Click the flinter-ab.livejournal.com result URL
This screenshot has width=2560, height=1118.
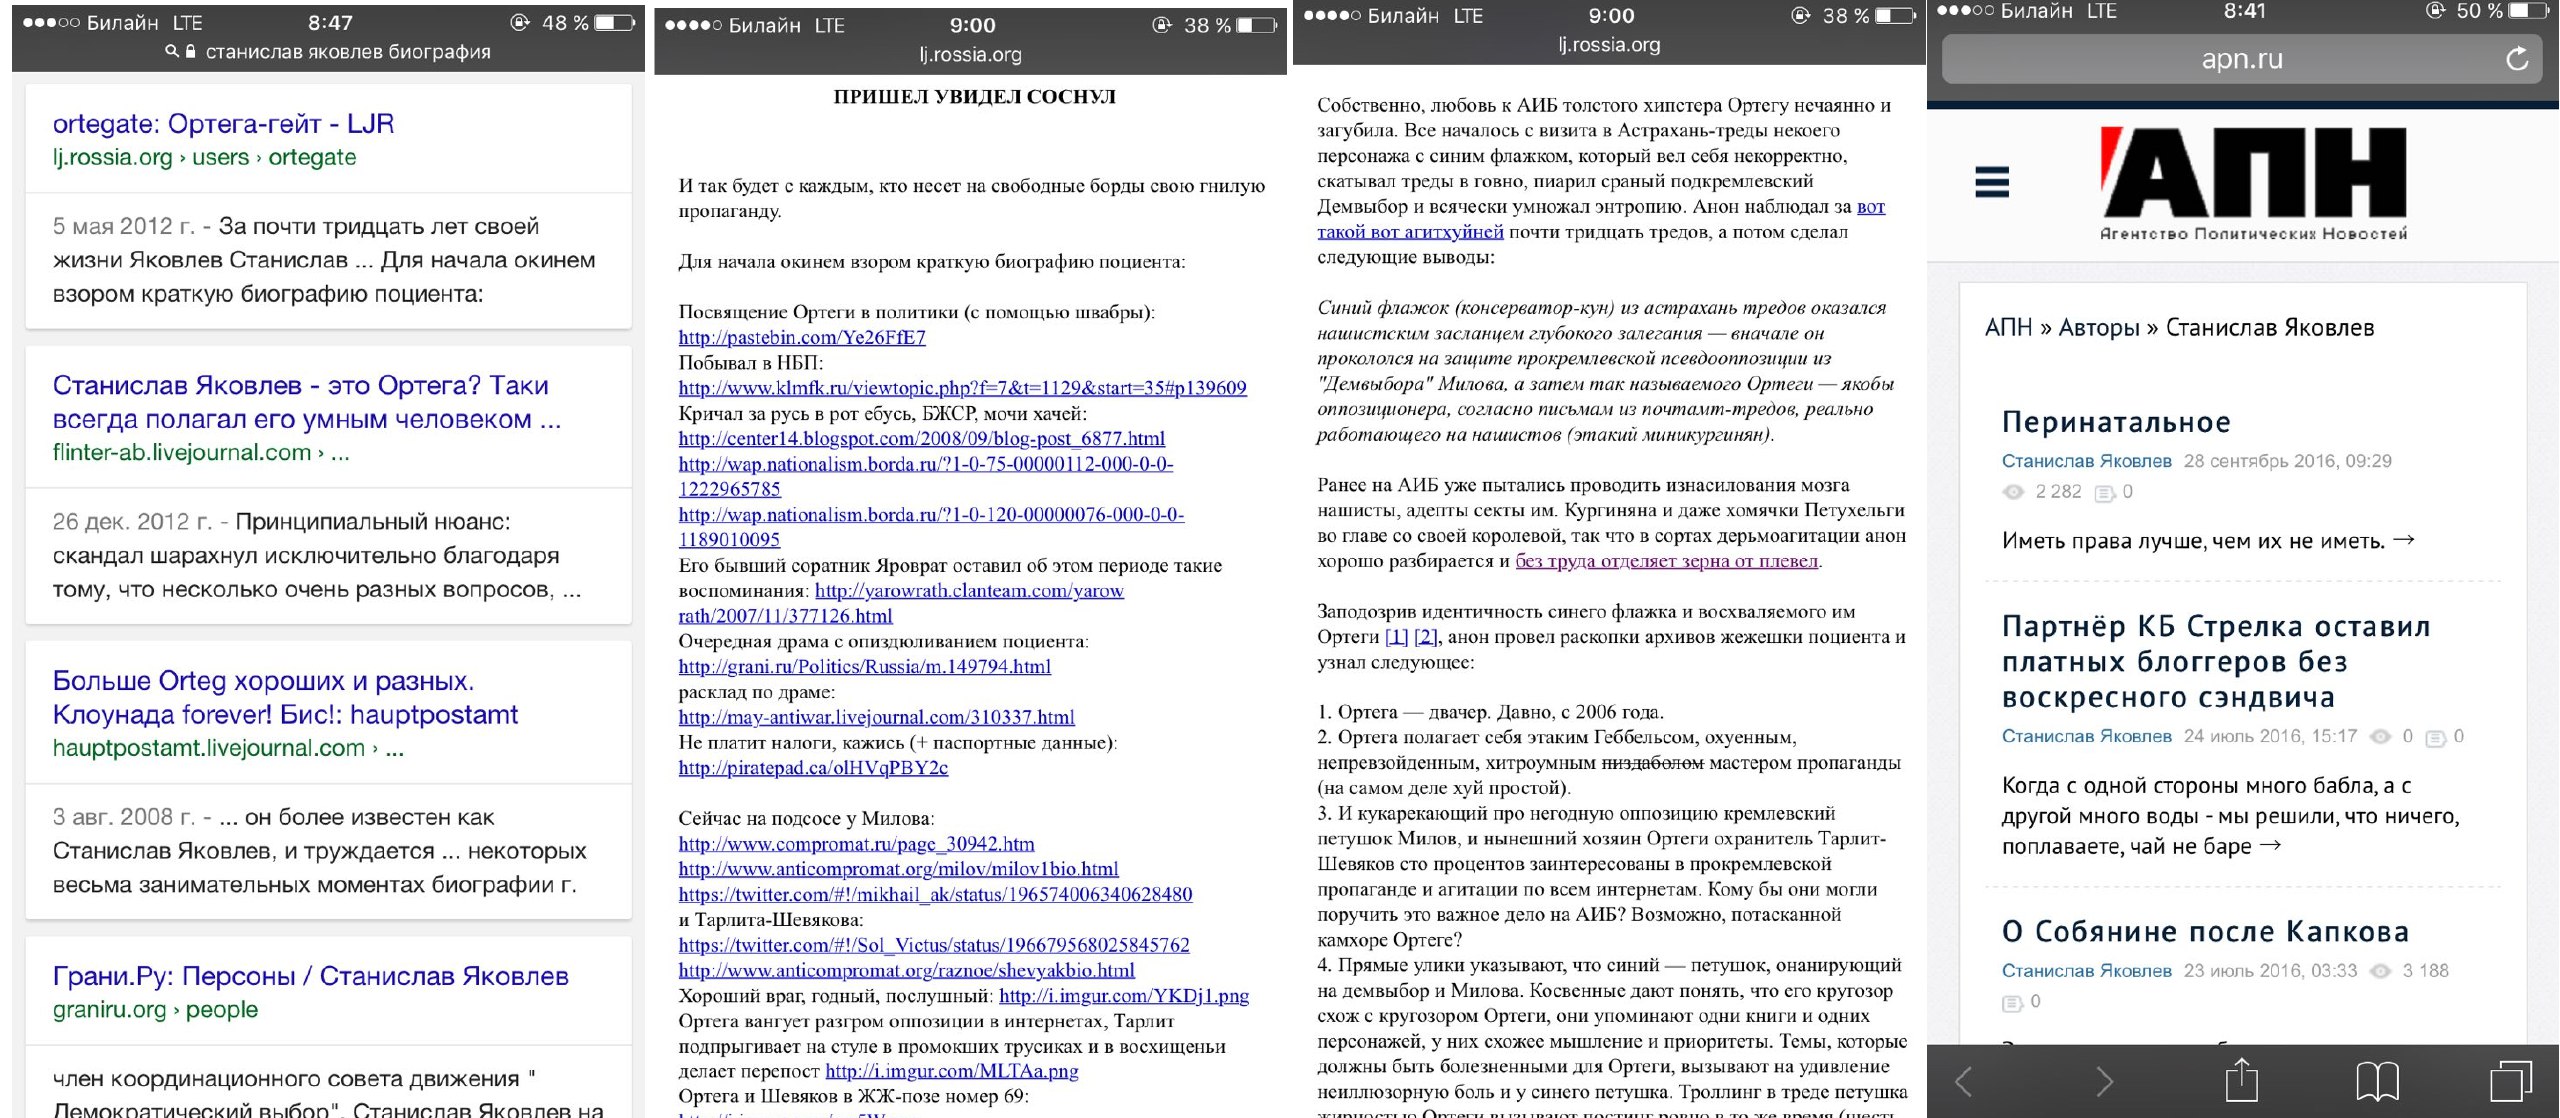click(201, 452)
